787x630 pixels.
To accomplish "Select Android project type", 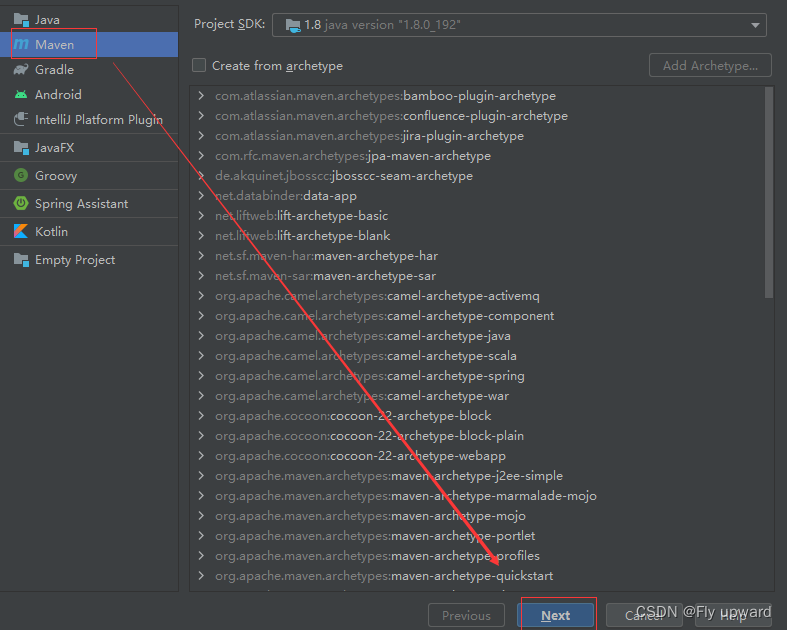I will [x=89, y=94].
